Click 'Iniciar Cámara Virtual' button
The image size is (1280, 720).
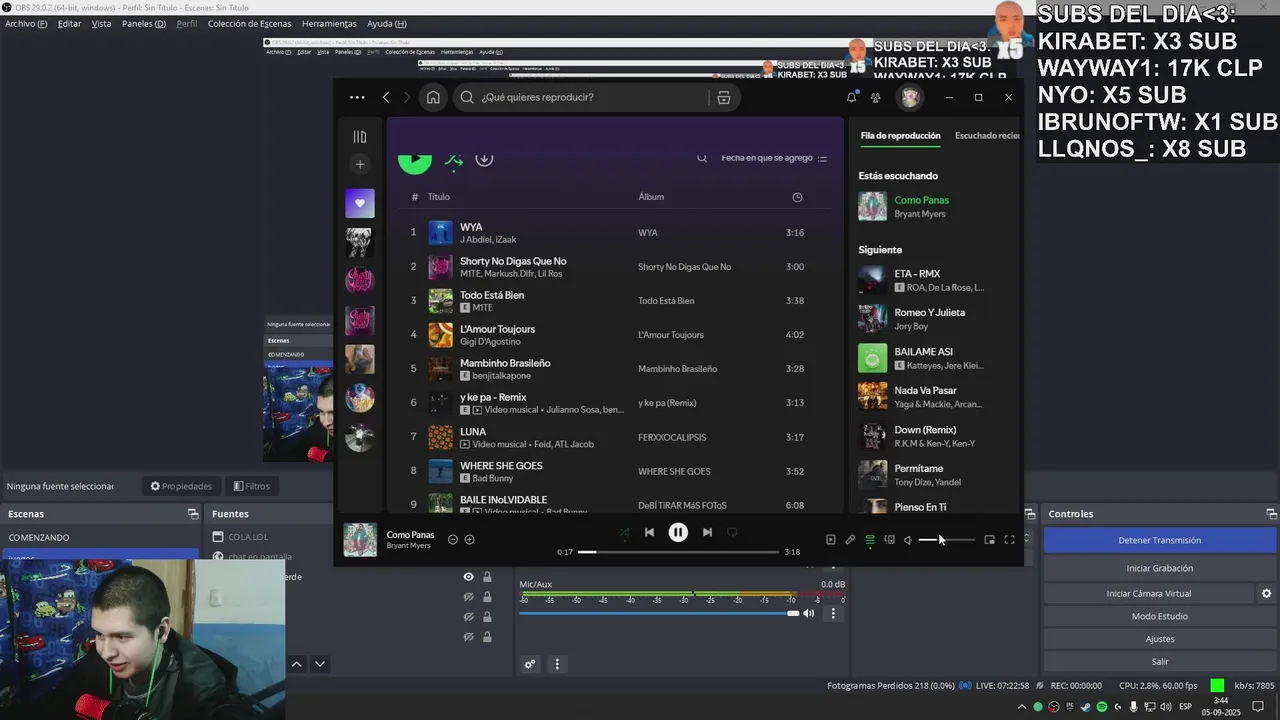pos(1148,593)
